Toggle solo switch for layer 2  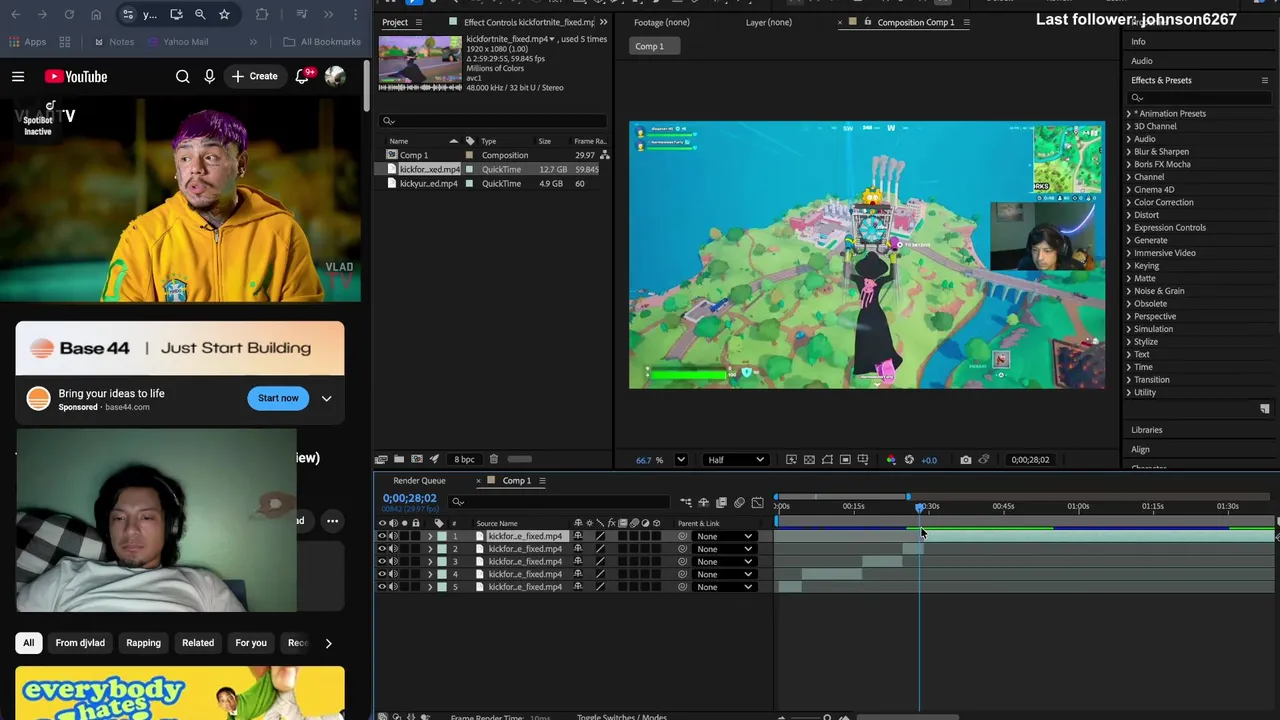coord(404,549)
